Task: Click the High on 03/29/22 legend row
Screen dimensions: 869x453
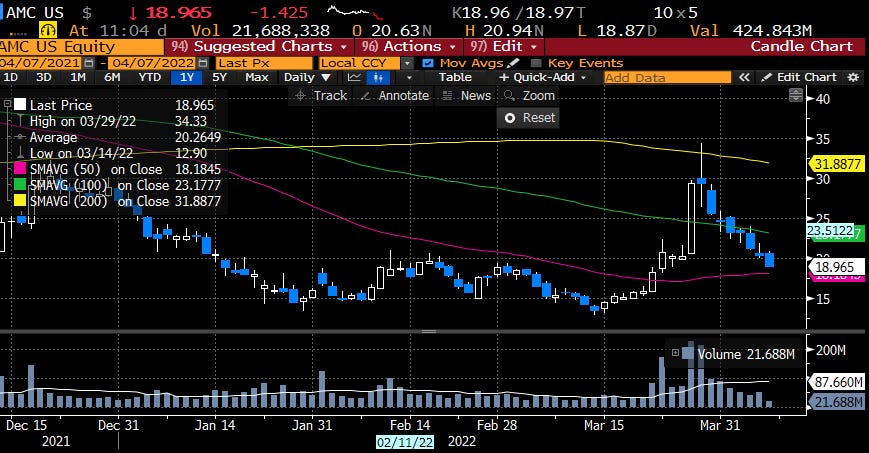Action: (118, 121)
